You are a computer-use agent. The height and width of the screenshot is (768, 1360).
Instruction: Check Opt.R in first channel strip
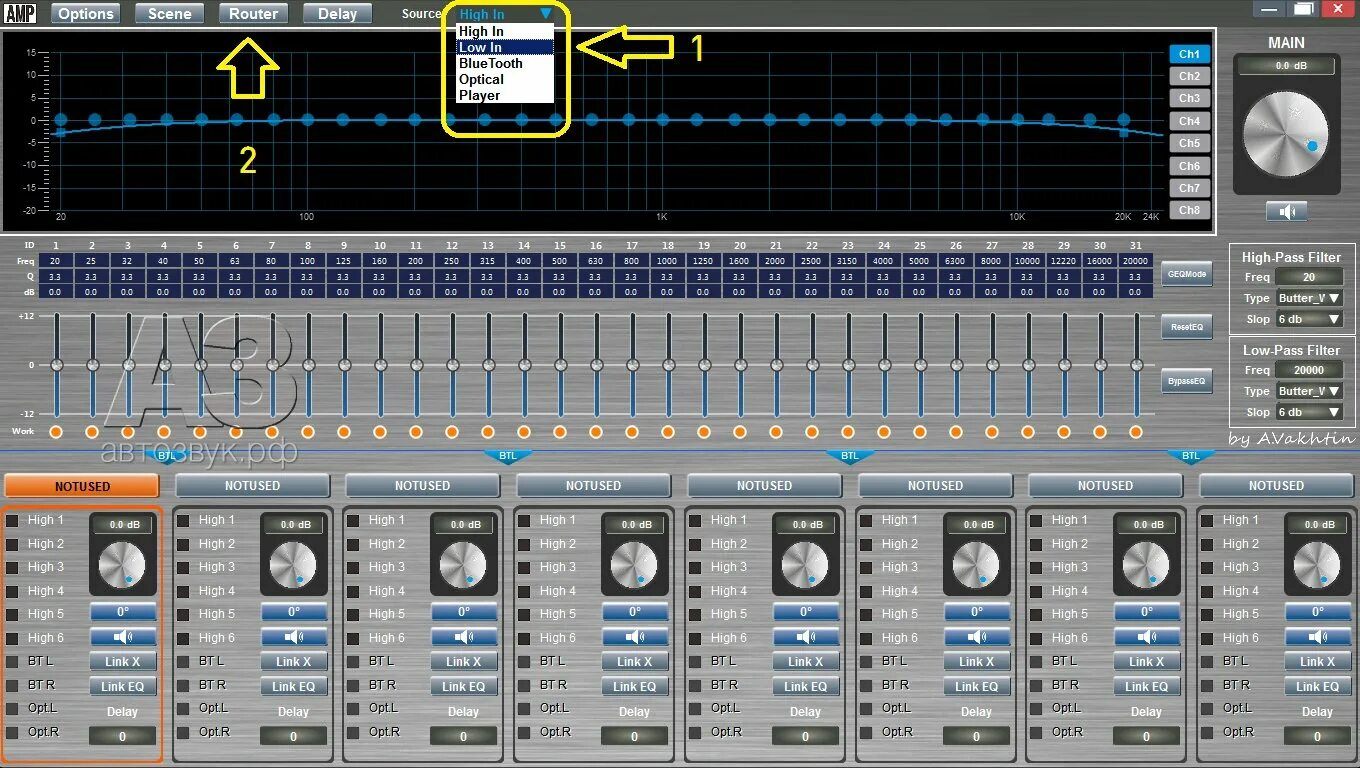[12, 732]
